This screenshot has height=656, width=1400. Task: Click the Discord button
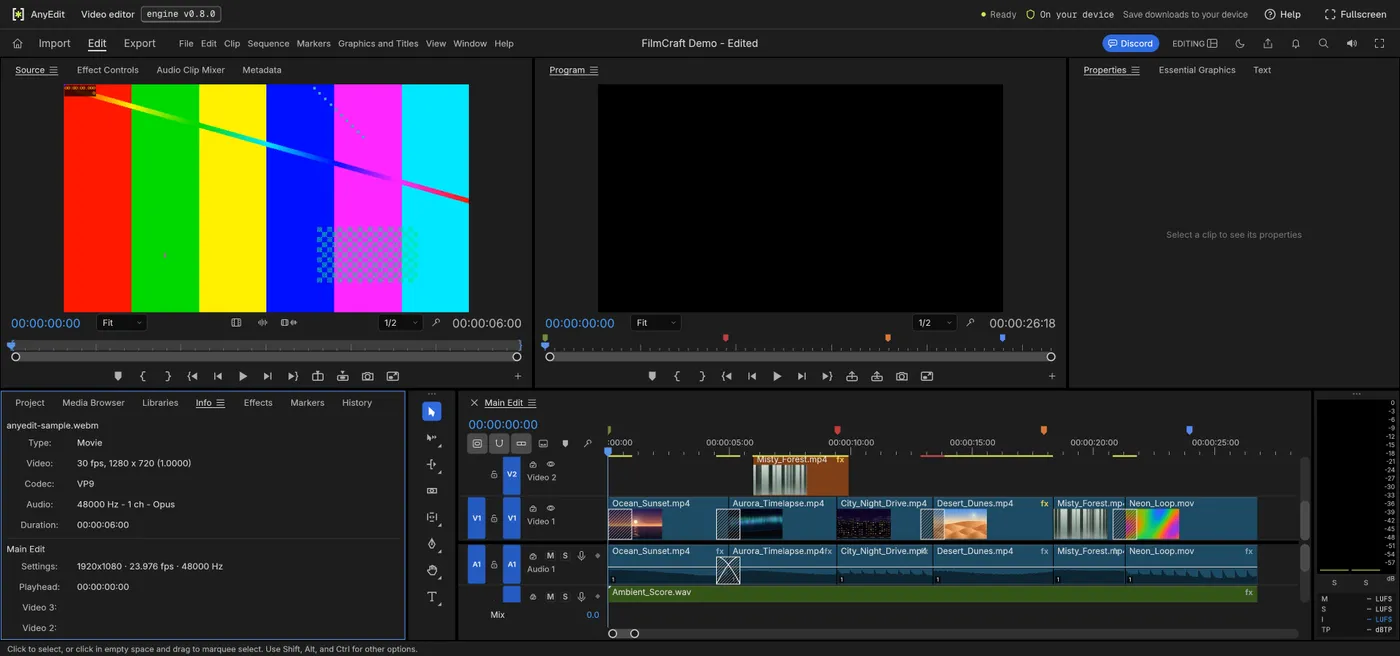coord(1130,43)
